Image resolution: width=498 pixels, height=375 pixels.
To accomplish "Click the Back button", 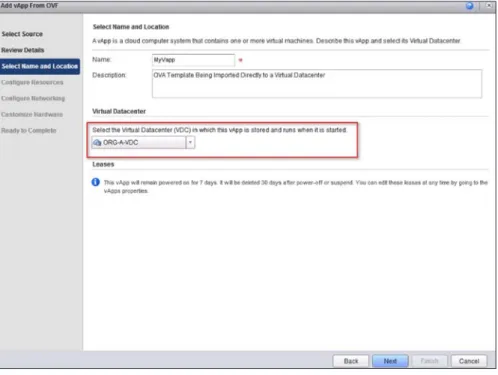I will [x=351, y=361].
